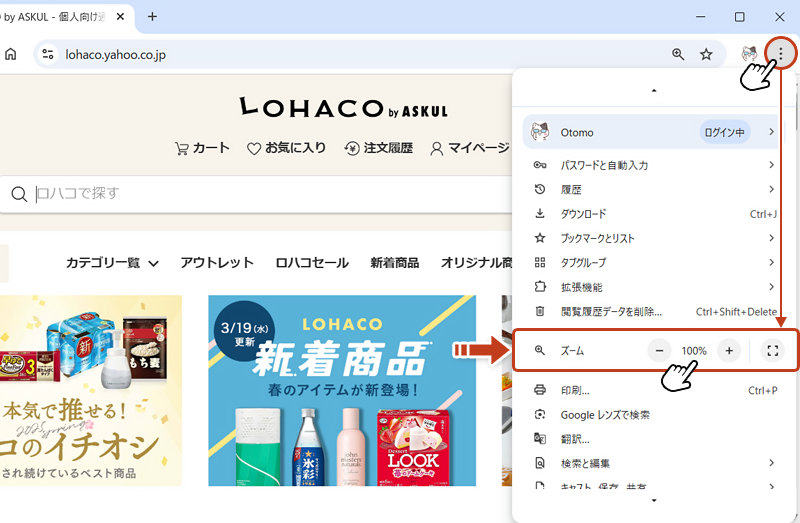Select 翻訳 translate menu item

pos(654,439)
